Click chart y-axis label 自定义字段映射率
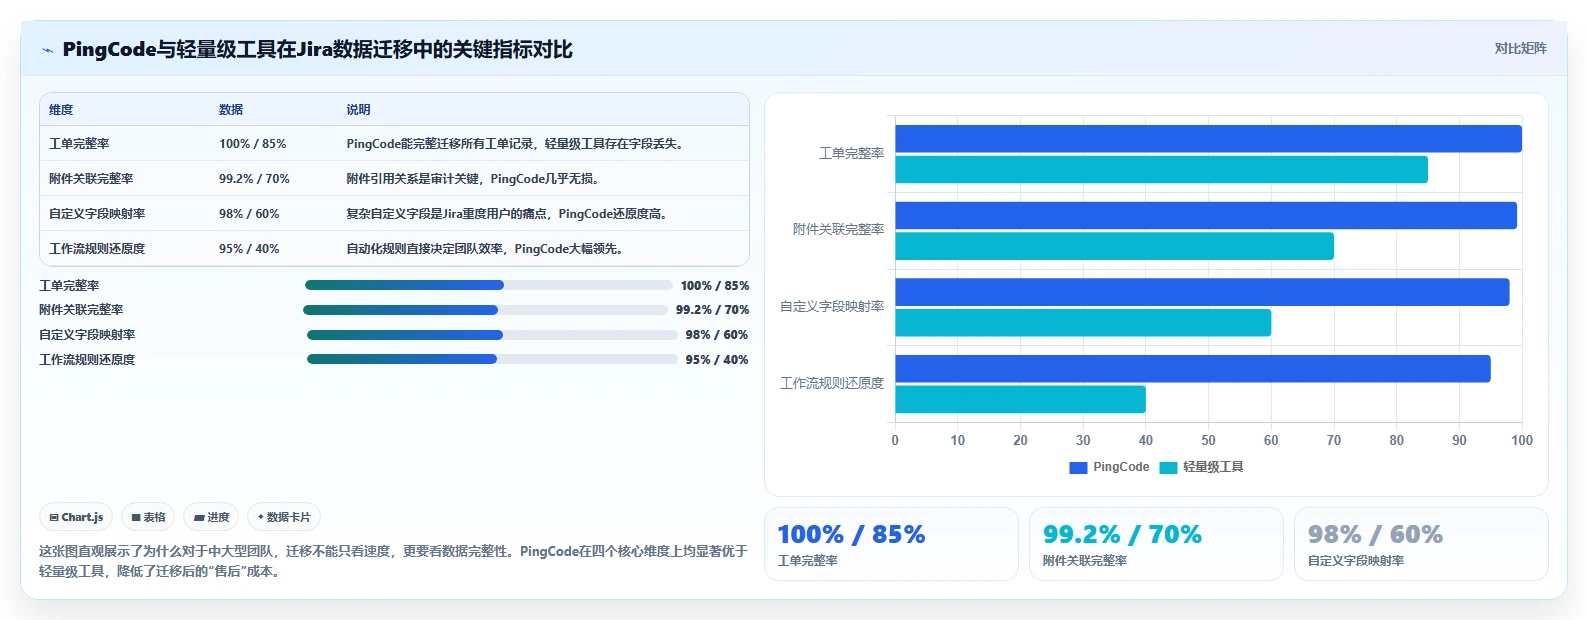 point(832,307)
